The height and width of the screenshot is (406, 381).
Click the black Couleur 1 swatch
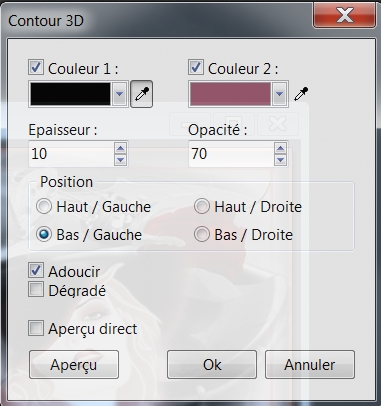tap(70, 94)
